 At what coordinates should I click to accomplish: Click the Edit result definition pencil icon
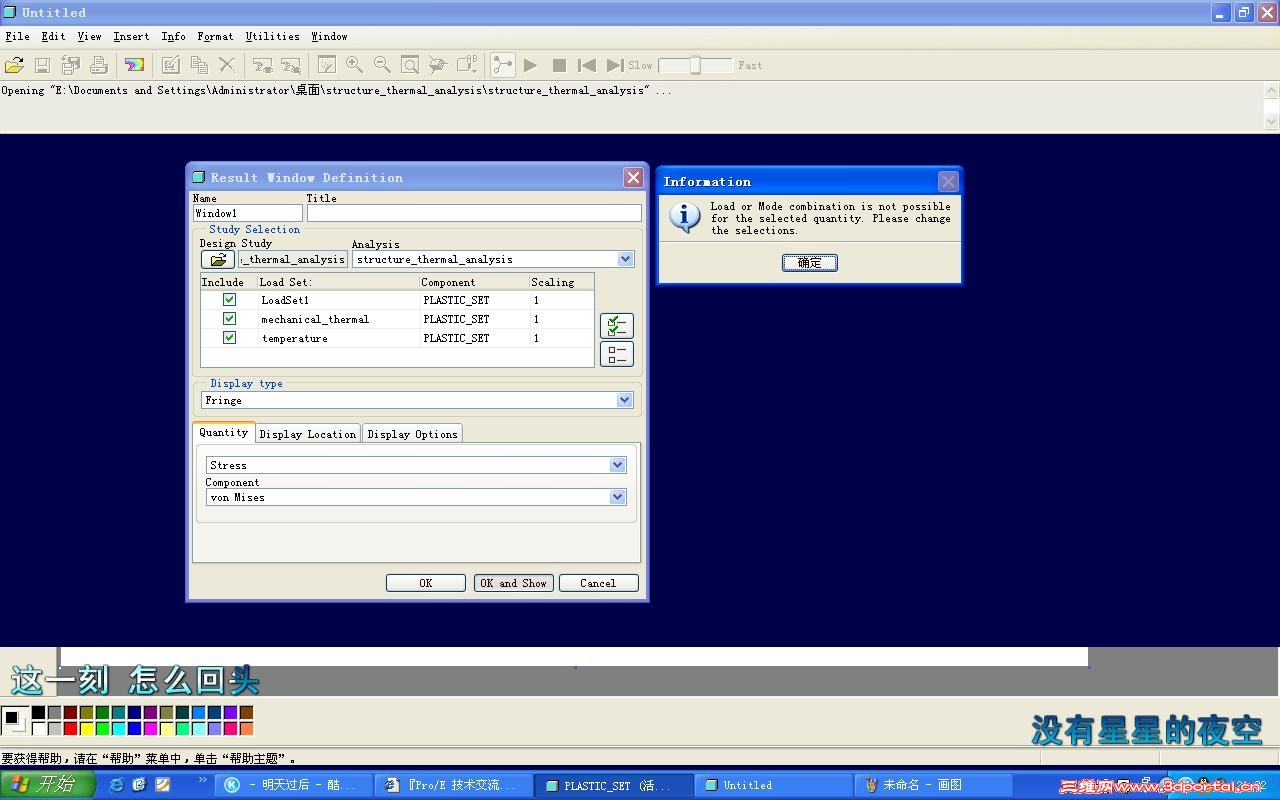[171, 65]
